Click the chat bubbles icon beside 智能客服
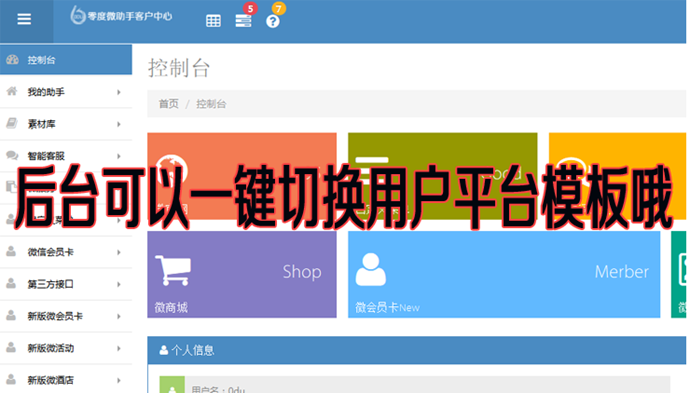Image resolution: width=690 pixels, height=393 pixels. click(12, 155)
